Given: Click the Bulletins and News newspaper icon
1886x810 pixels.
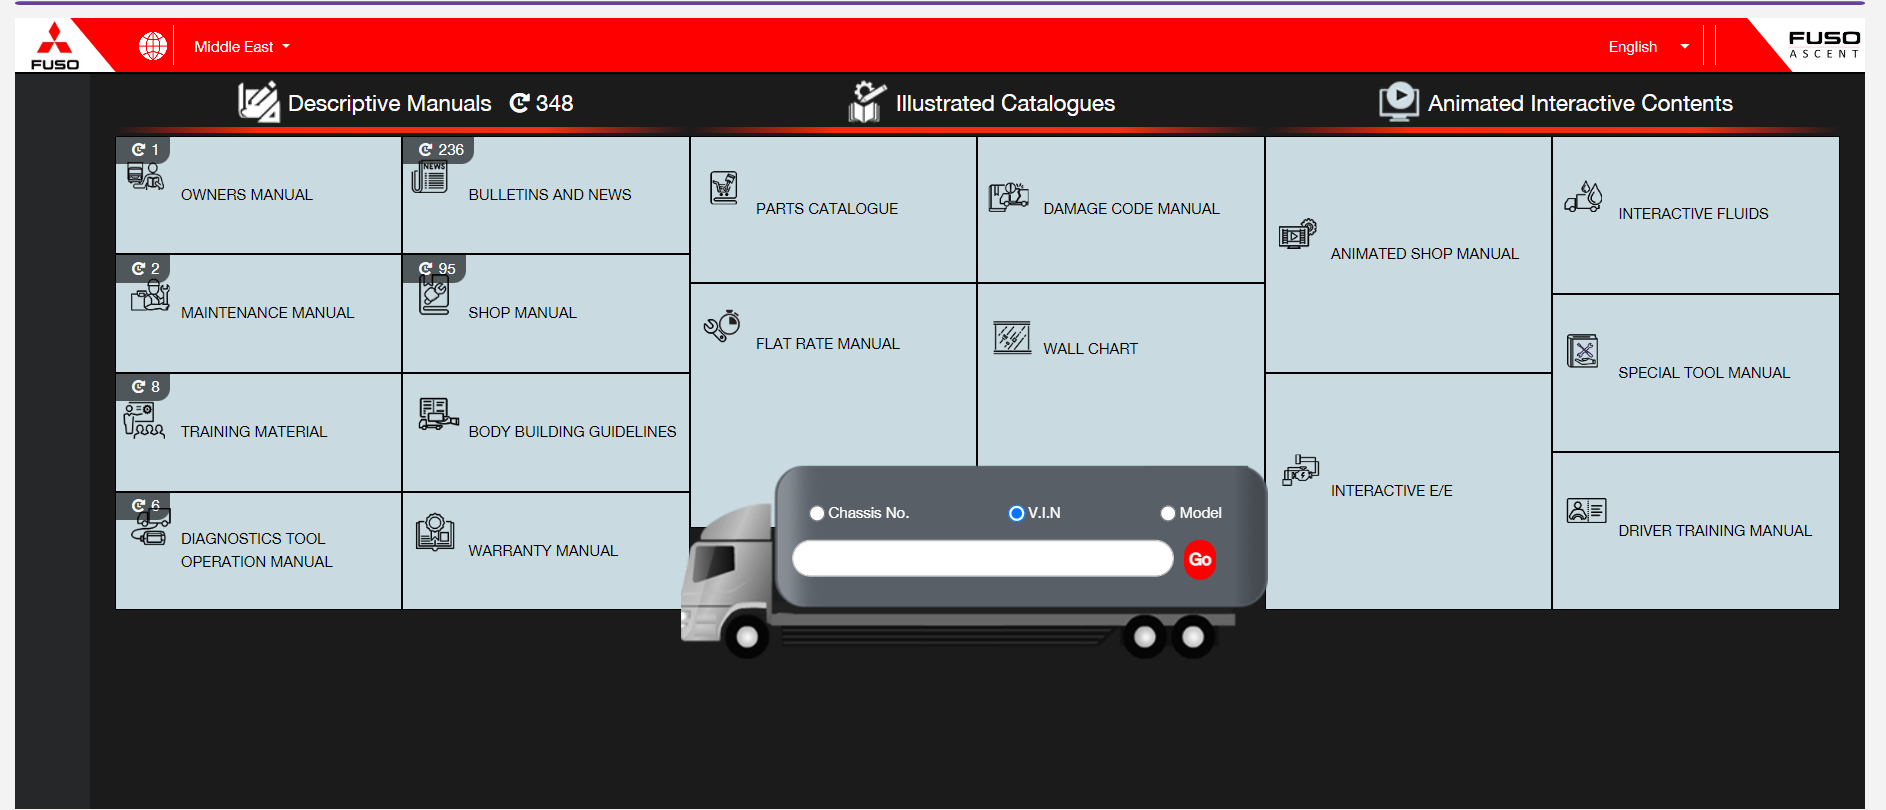Looking at the screenshot, I should [429, 177].
